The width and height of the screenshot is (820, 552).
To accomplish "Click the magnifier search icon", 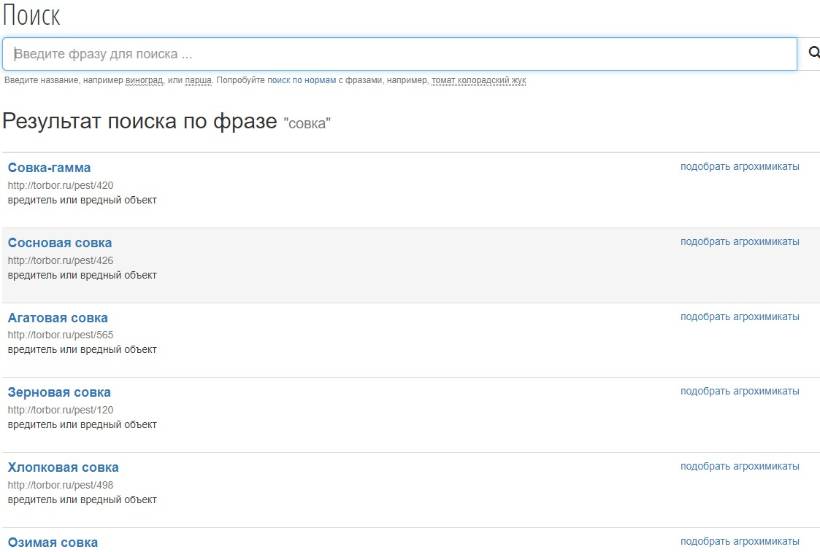I will tap(812, 54).
